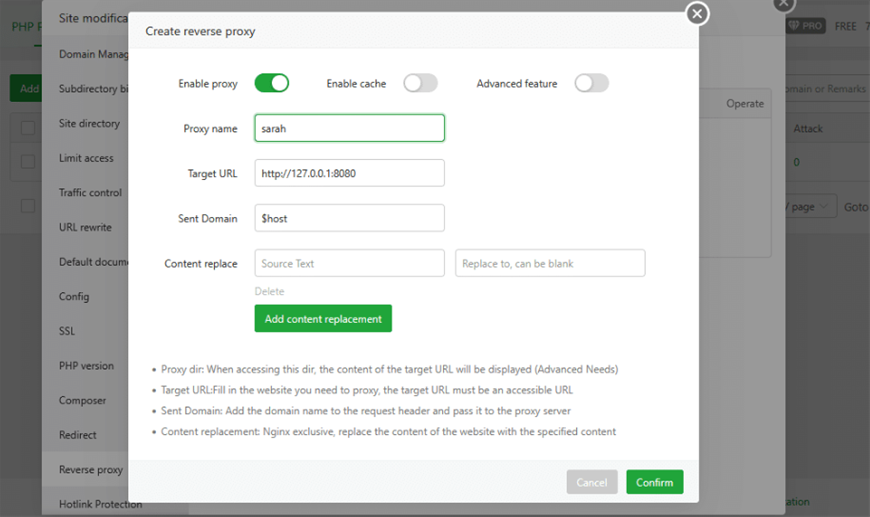Open Redirect in the sidebar

pos(77,435)
